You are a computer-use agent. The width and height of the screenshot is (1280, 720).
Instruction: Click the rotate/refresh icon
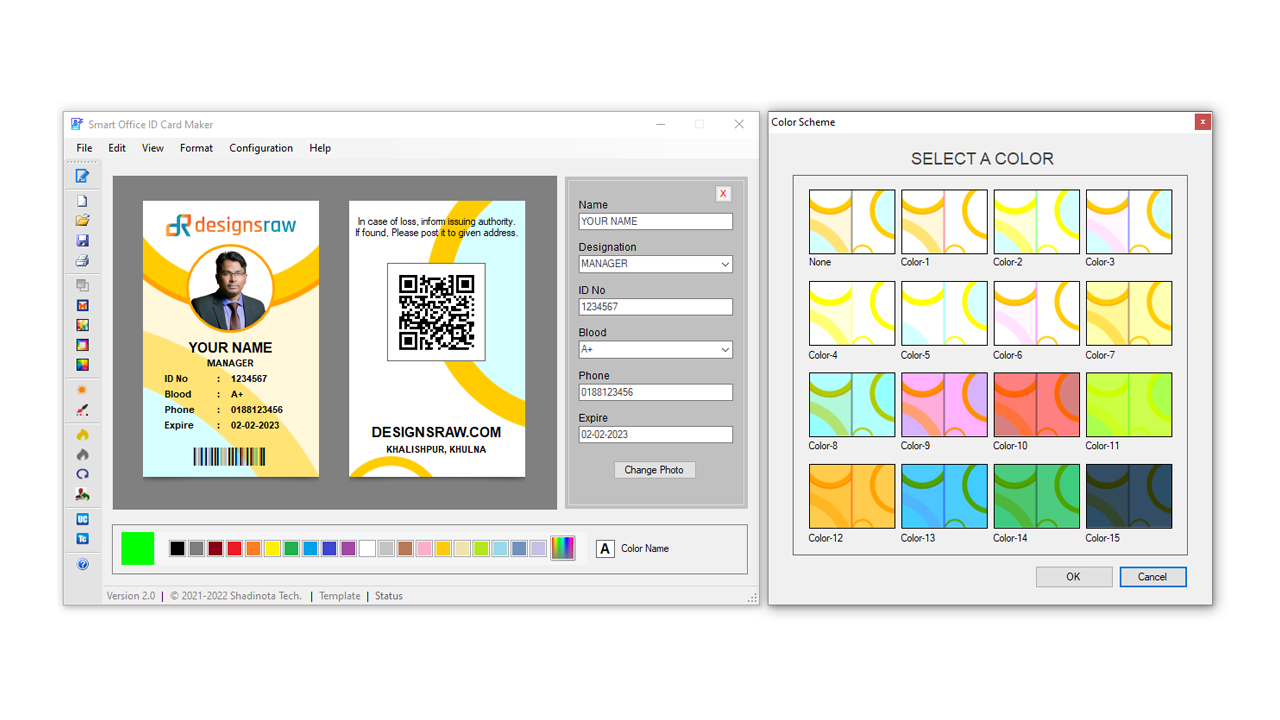[82, 473]
